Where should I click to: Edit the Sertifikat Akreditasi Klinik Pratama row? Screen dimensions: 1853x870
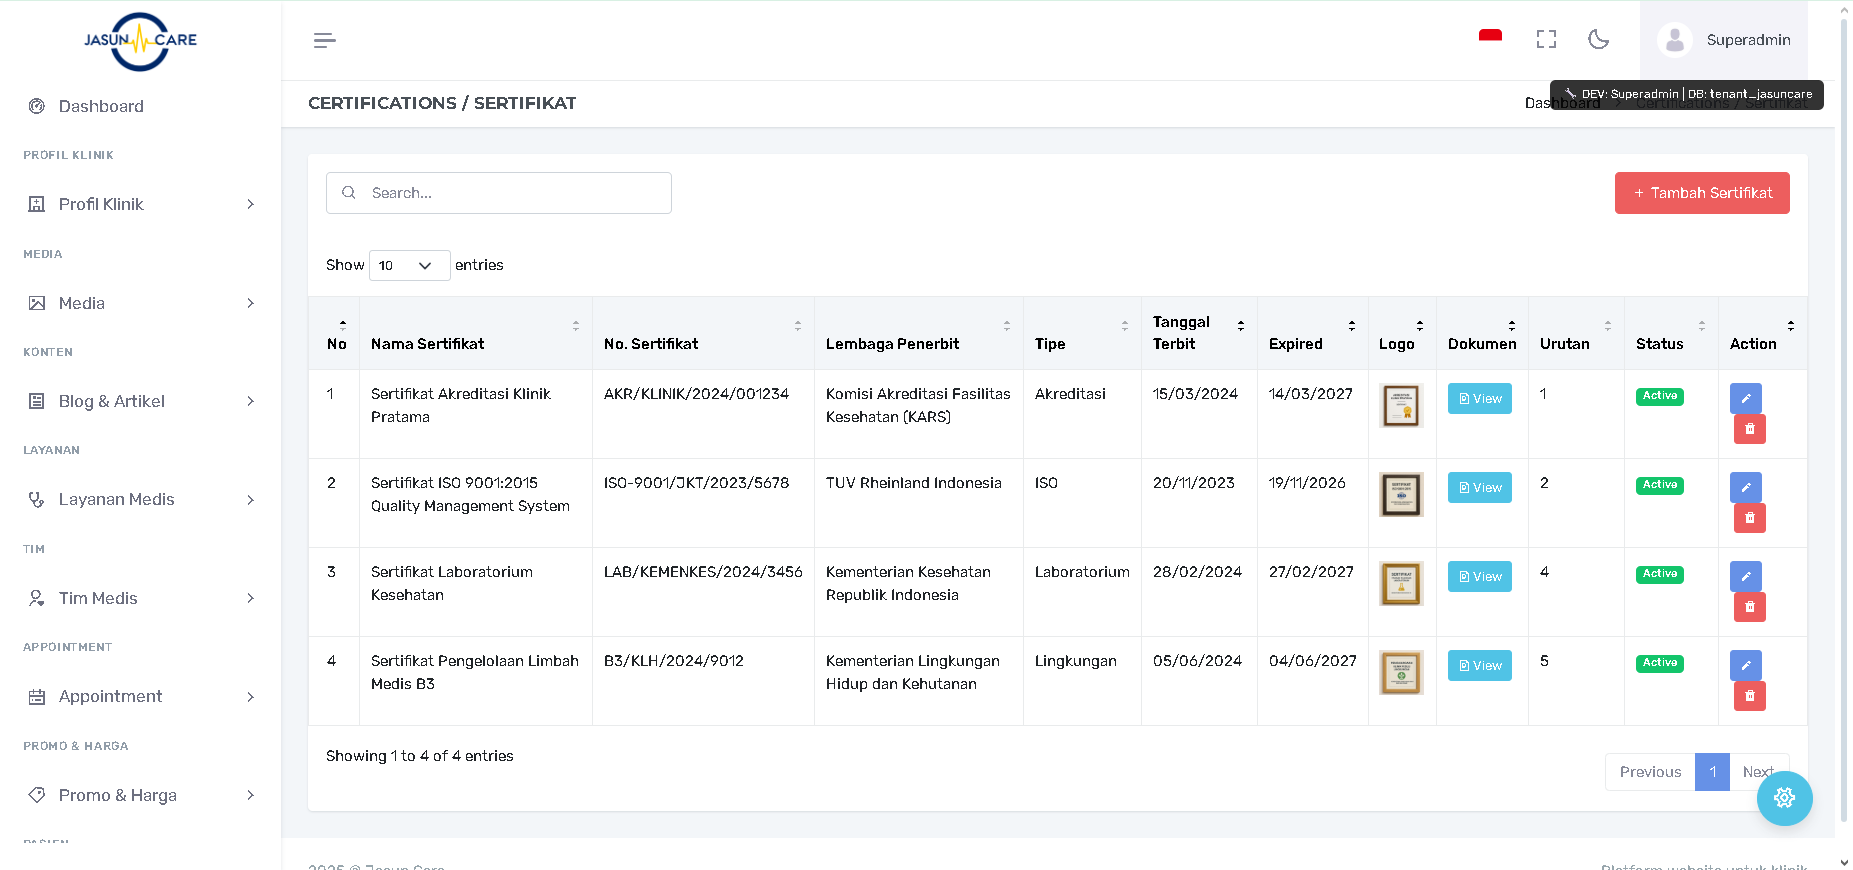coord(1745,398)
